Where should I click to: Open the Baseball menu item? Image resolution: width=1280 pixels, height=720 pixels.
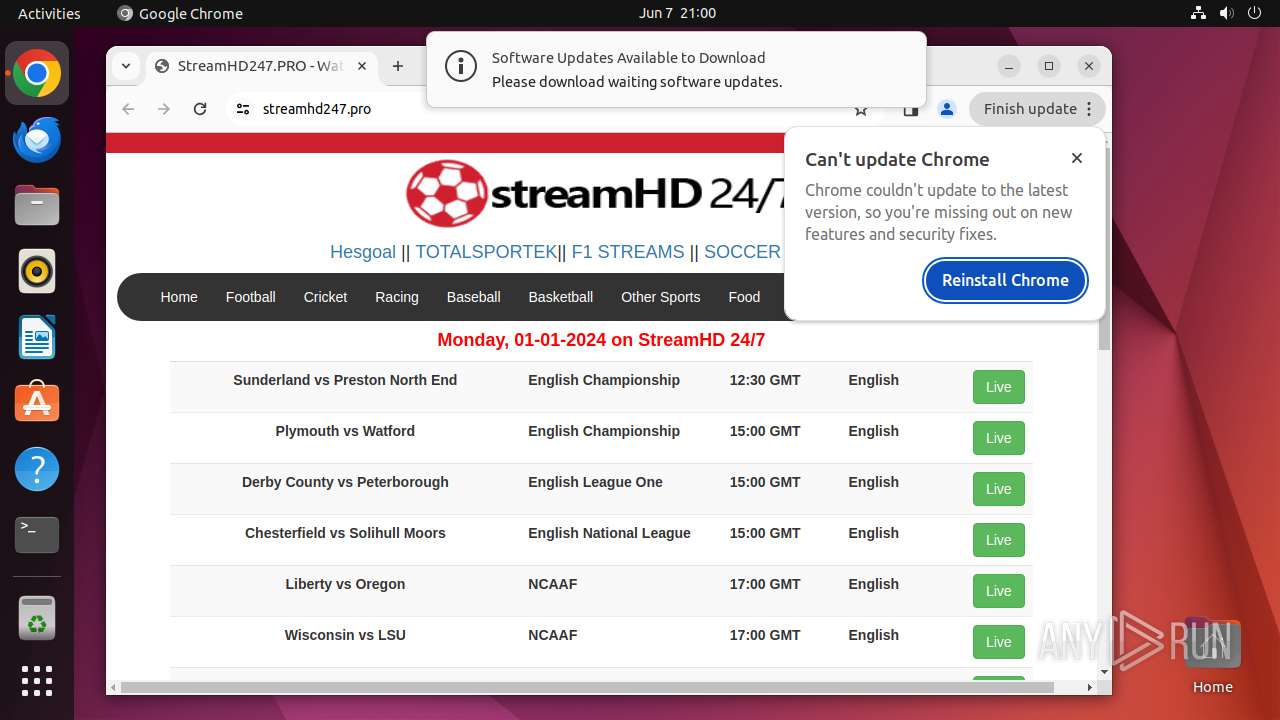(474, 297)
